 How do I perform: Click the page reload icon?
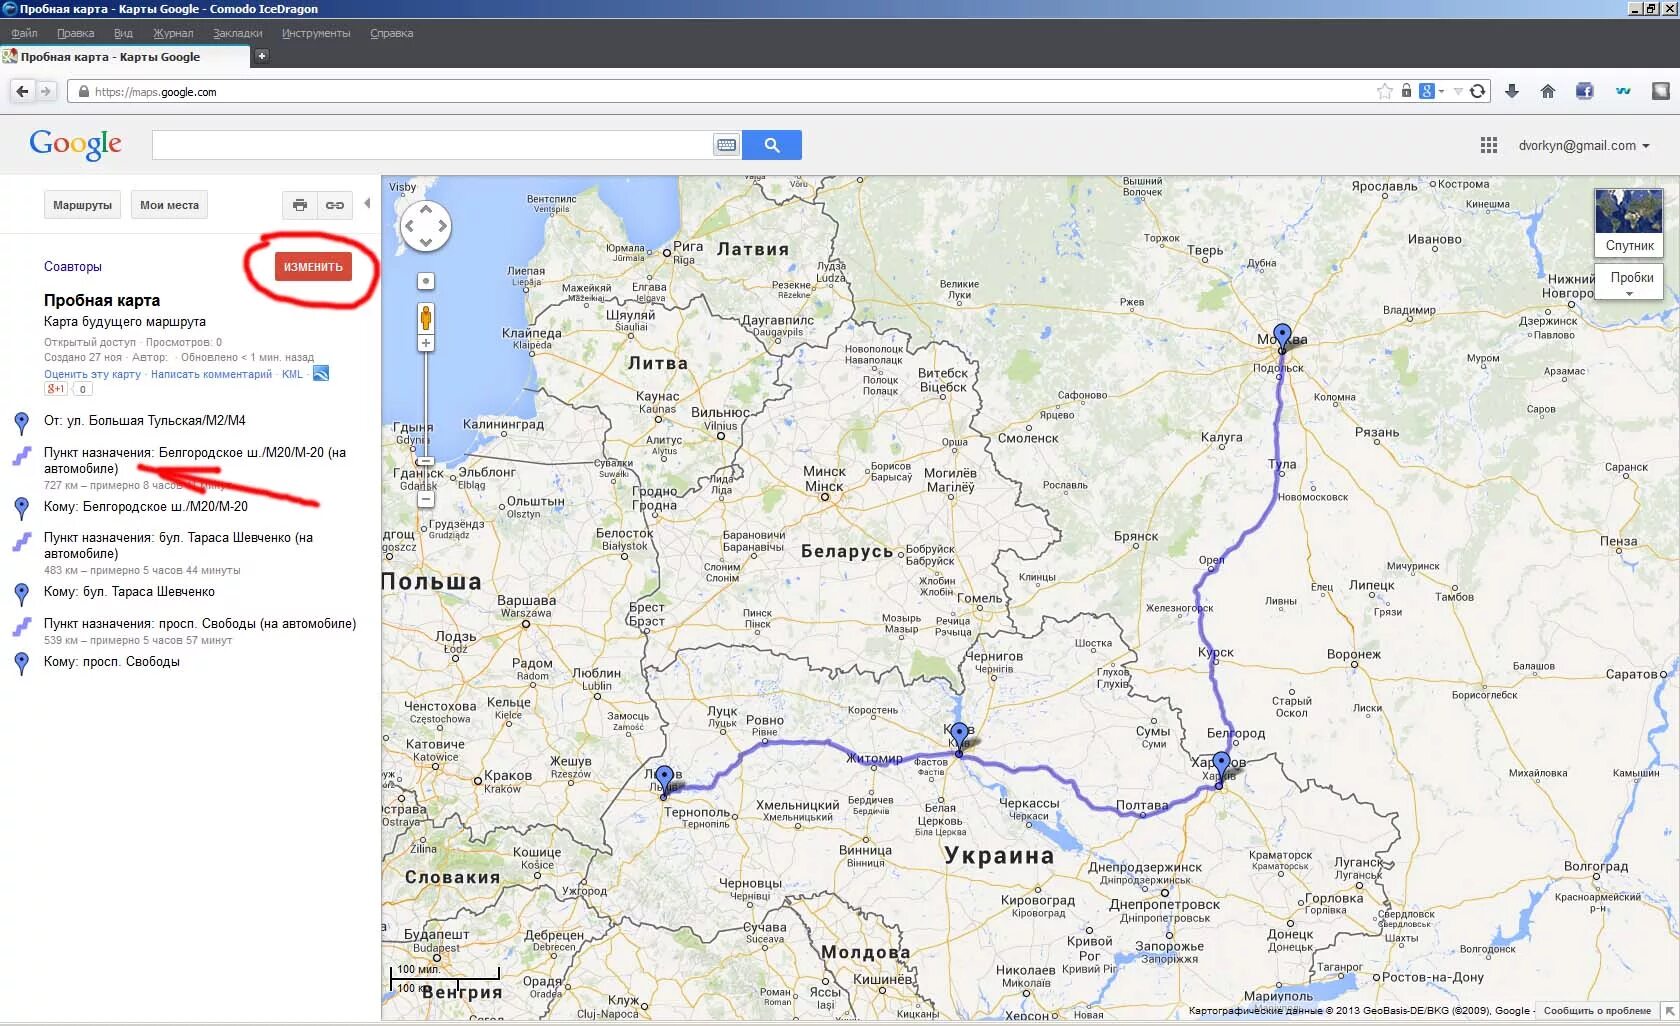coord(1477,91)
